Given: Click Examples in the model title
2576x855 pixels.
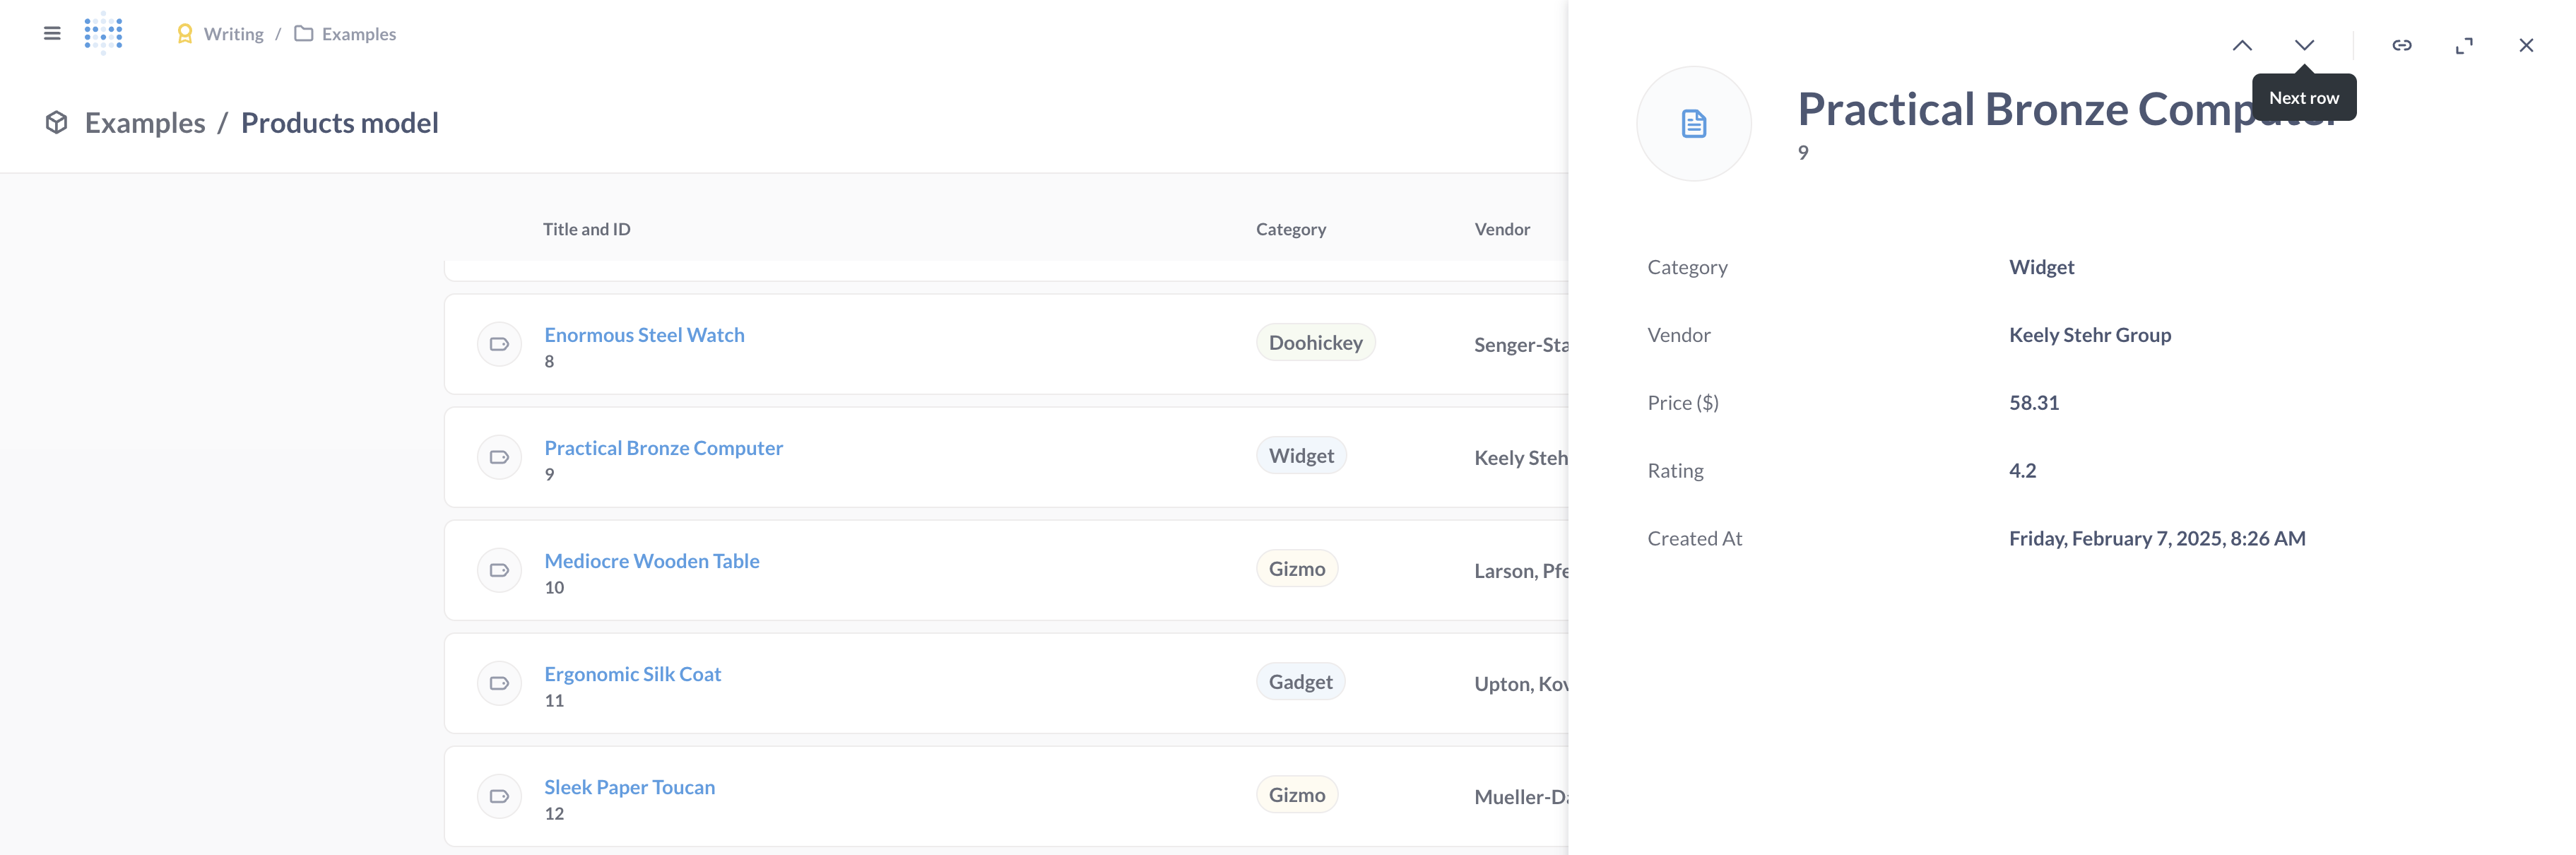Looking at the screenshot, I should (x=145, y=123).
